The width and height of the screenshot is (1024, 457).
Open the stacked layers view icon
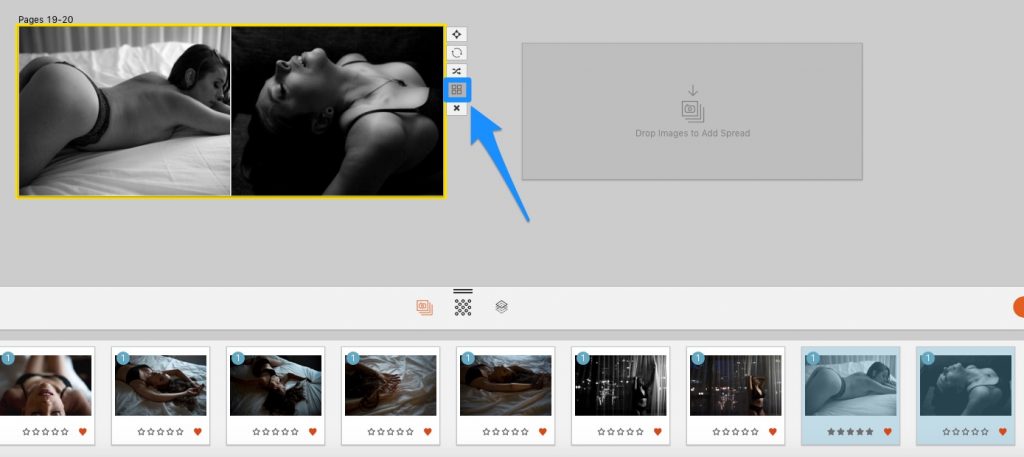point(502,307)
